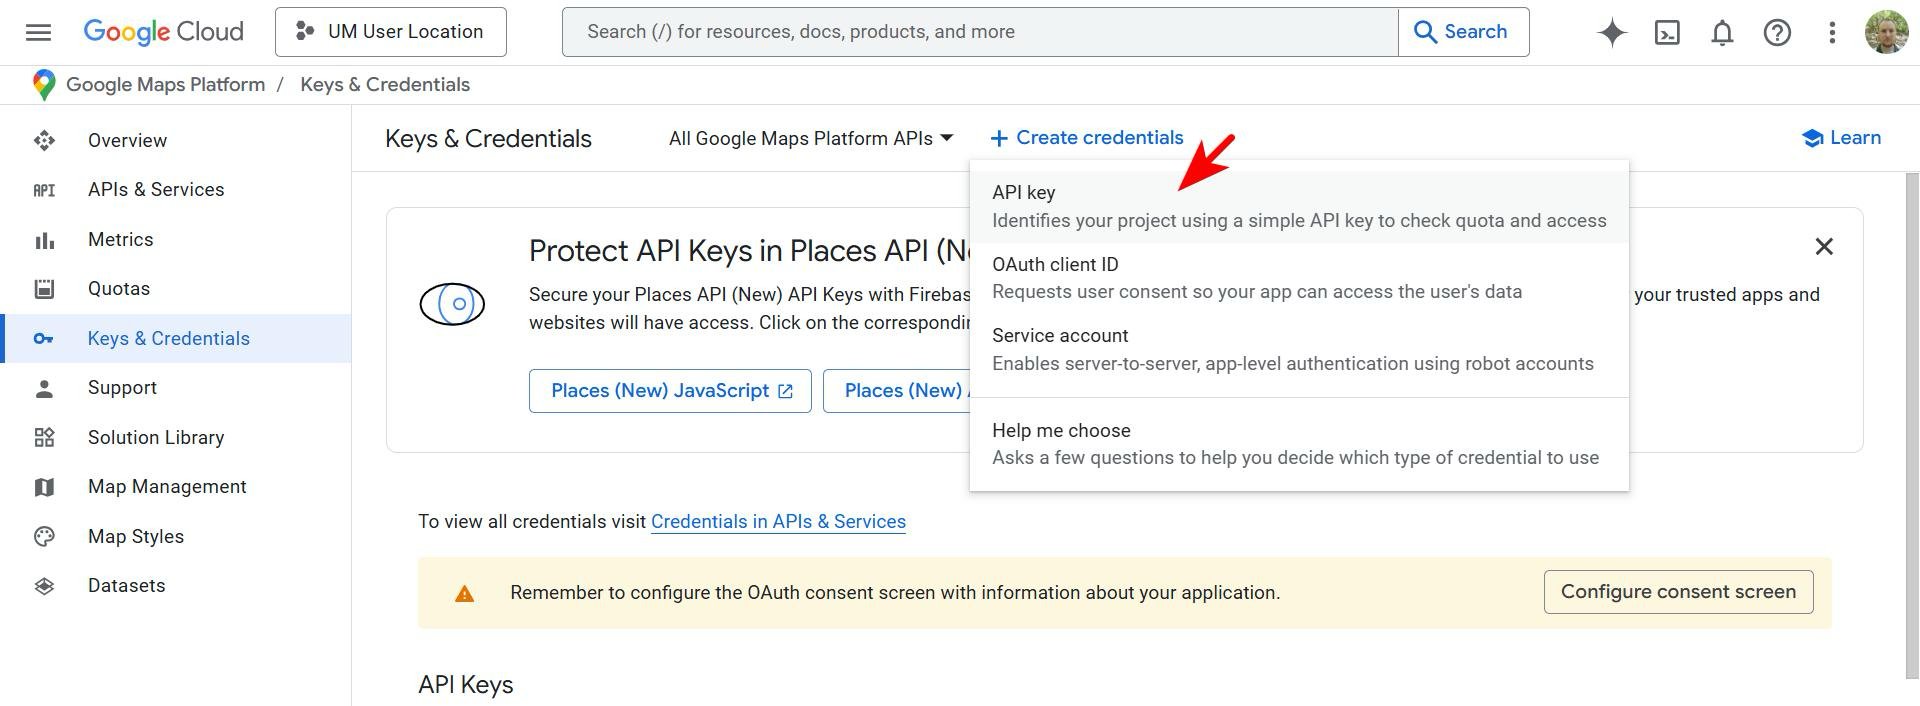
Task: Activate Cloud Shell terminal icon
Action: point(1667,32)
